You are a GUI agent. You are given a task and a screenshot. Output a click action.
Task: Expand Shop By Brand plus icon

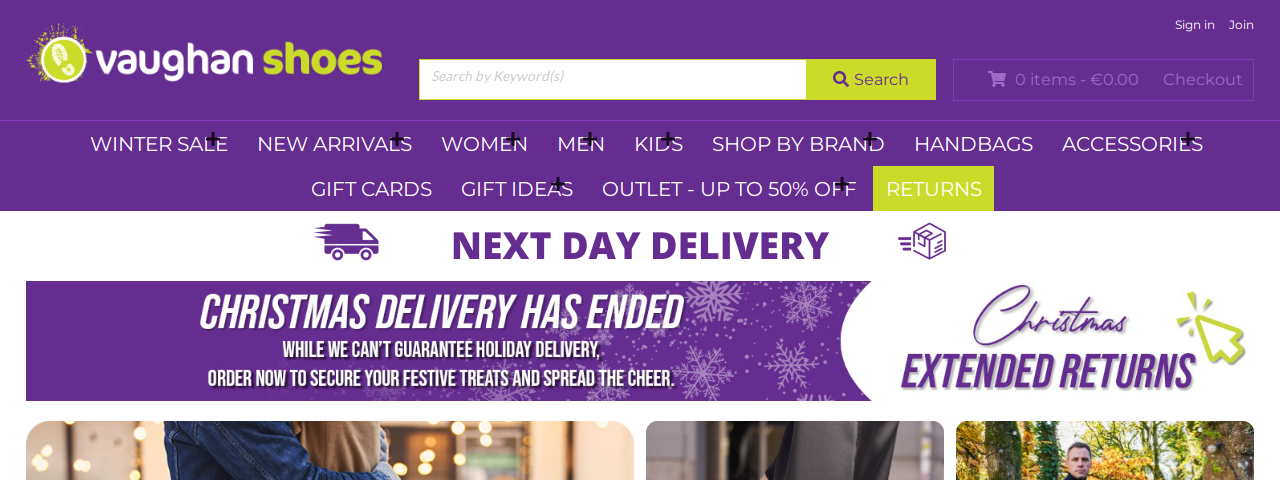[869, 139]
